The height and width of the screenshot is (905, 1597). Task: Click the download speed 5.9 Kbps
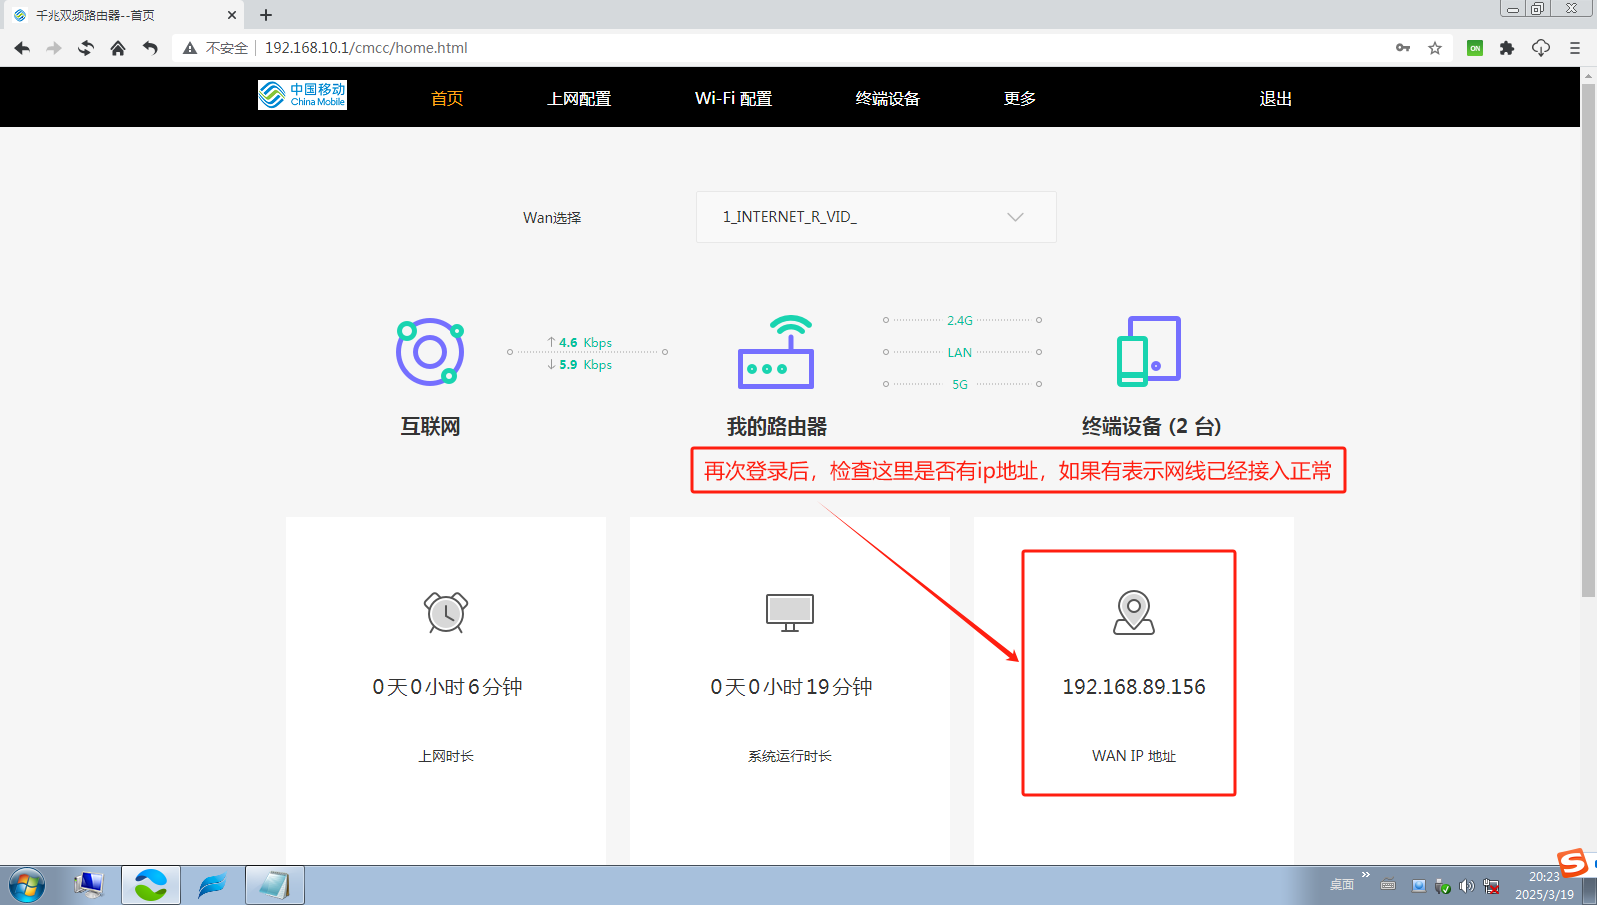580,364
